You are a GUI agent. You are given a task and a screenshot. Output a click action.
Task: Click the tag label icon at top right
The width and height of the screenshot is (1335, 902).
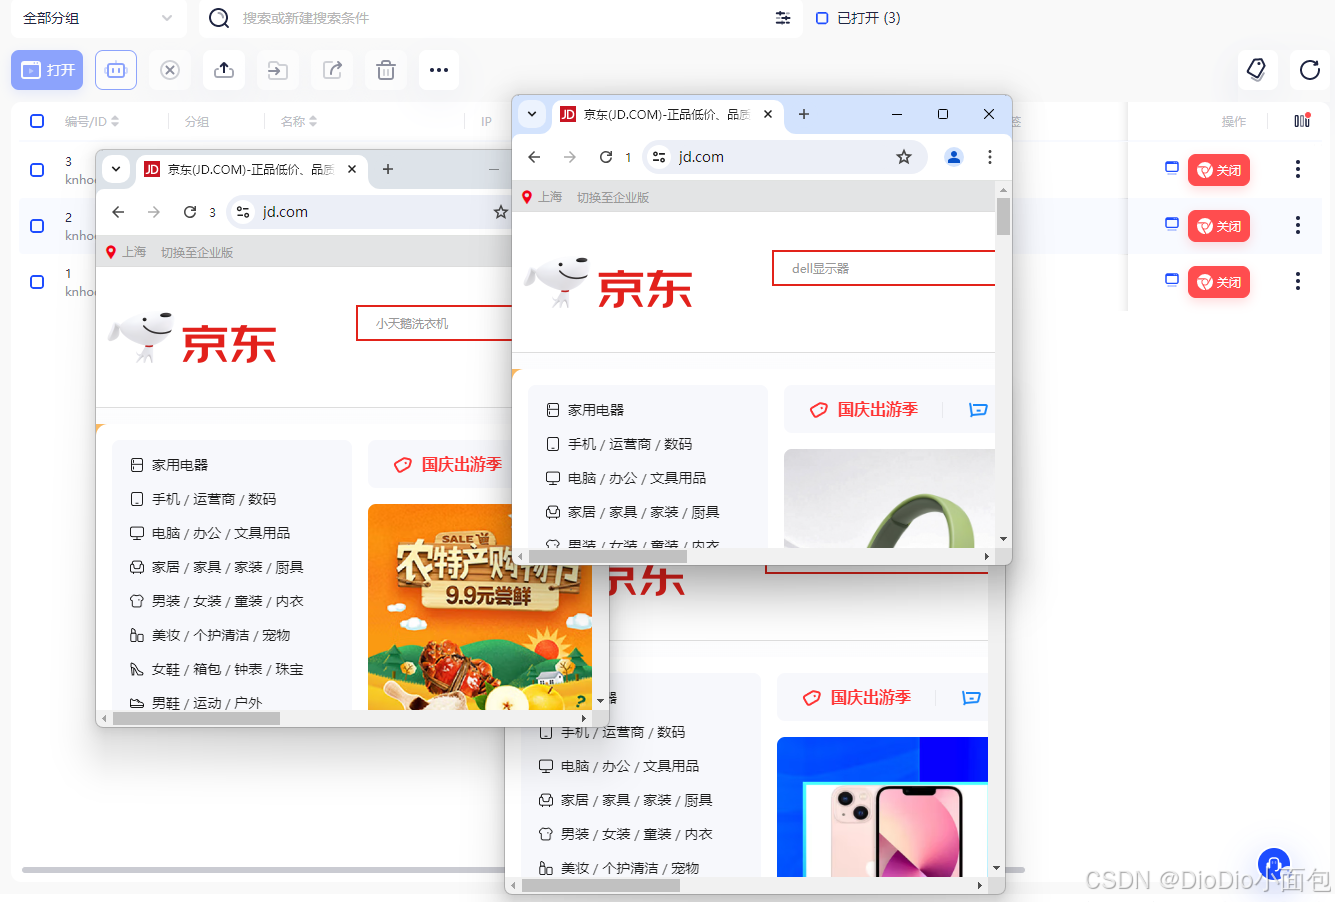pyautogui.click(x=1257, y=70)
